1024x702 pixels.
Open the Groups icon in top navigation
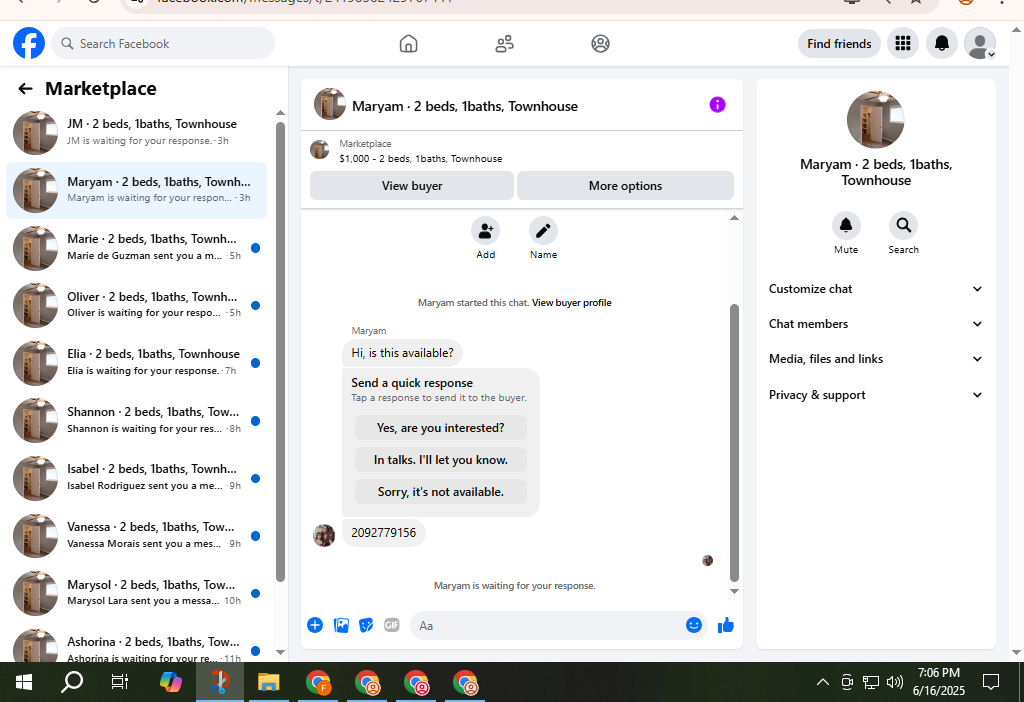coord(600,44)
